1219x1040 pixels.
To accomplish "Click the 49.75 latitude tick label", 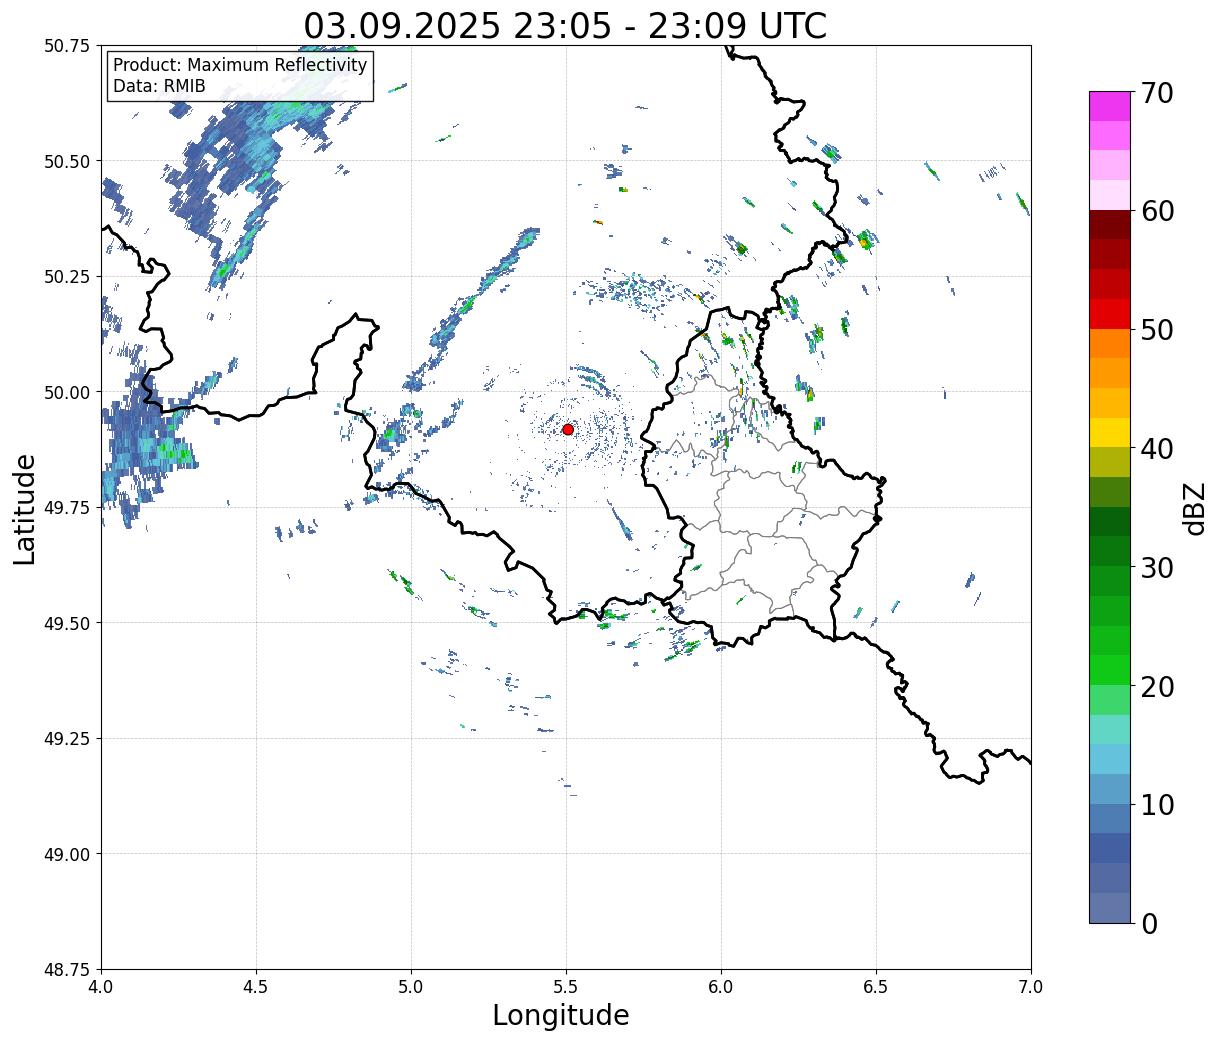I will pyautogui.click(x=68, y=508).
